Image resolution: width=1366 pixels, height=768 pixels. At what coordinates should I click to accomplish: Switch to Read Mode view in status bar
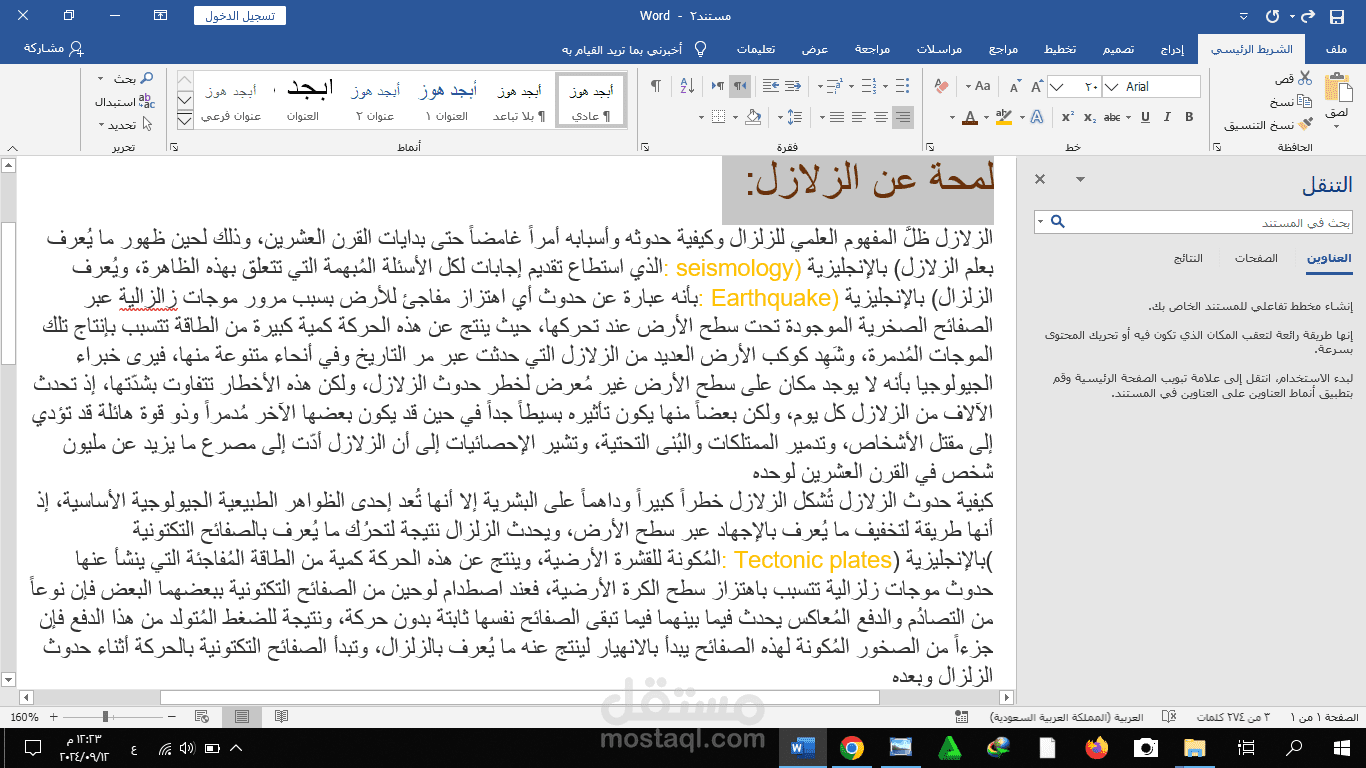coord(281,716)
